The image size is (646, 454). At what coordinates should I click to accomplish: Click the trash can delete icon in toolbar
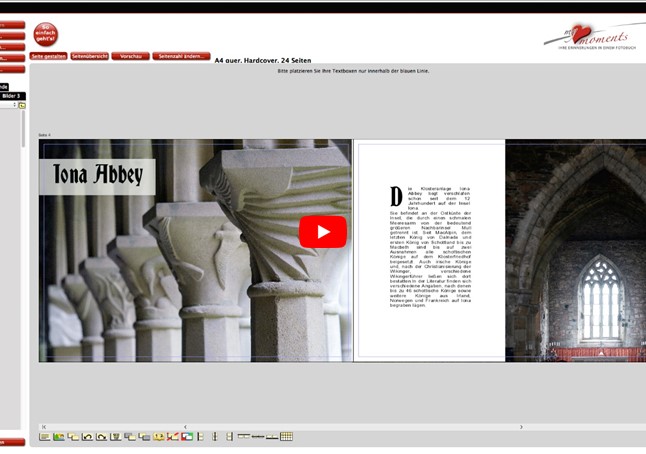115,437
